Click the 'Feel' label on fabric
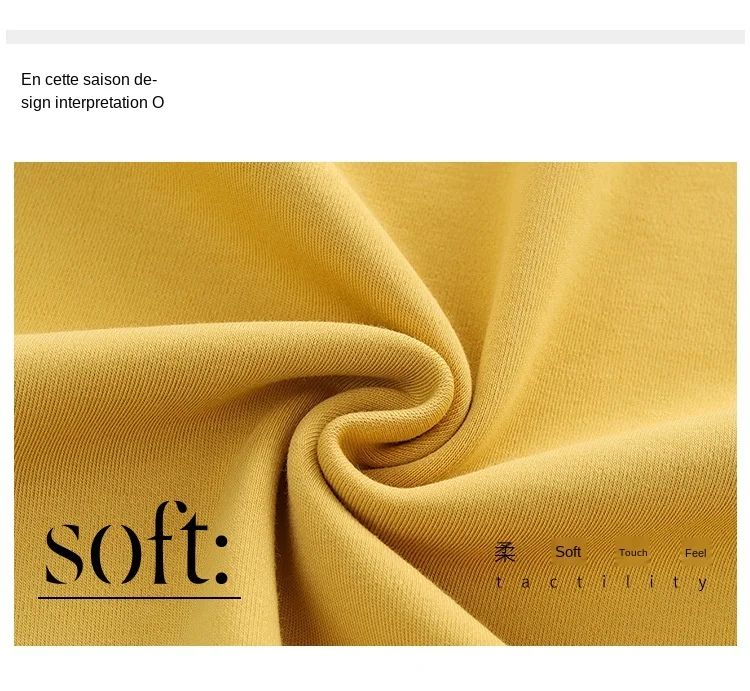 [x=695, y=553]
